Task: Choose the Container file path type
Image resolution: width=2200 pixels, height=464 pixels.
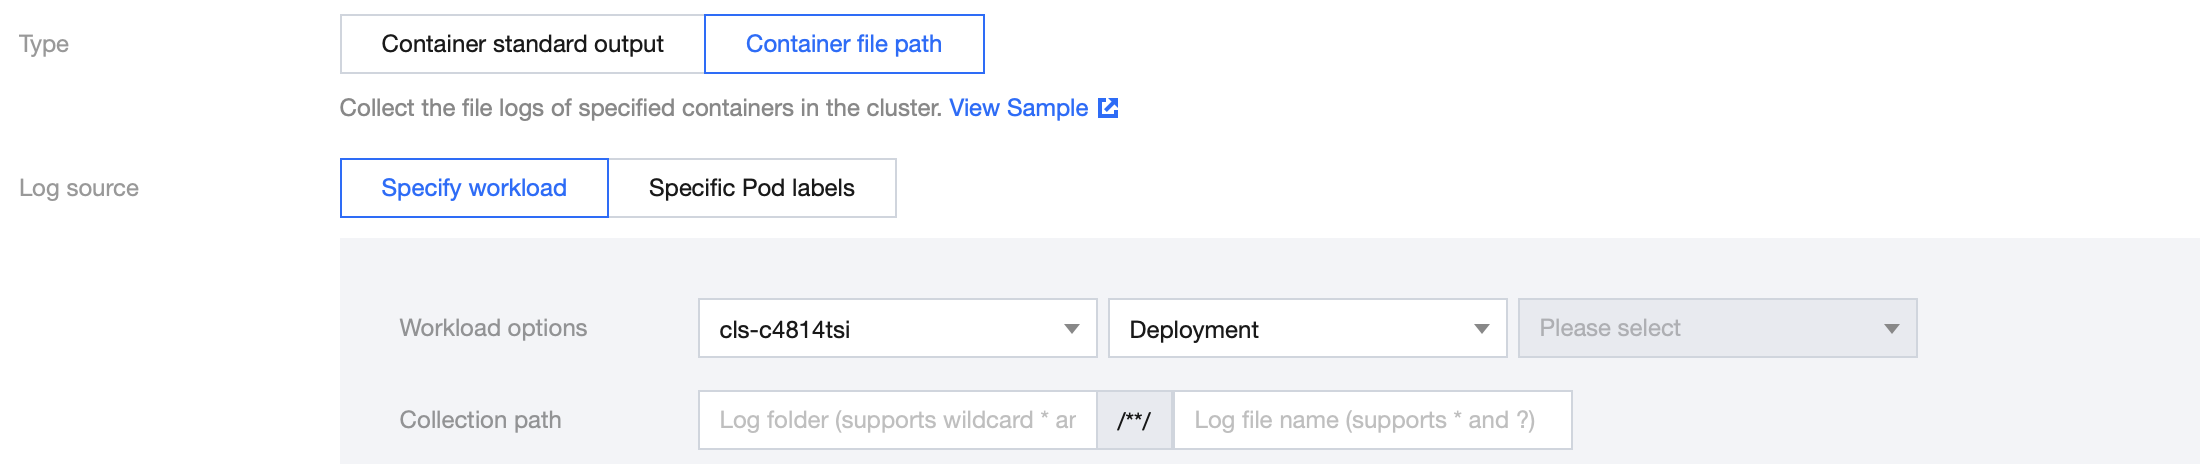Action: [x=844, y=44]
